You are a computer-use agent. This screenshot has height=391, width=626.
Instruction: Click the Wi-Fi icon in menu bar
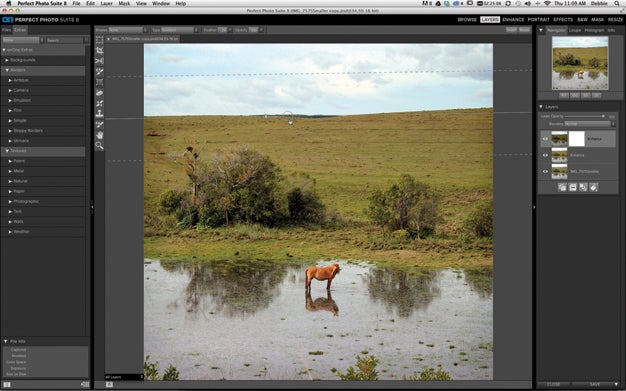[x=547, y=4]
